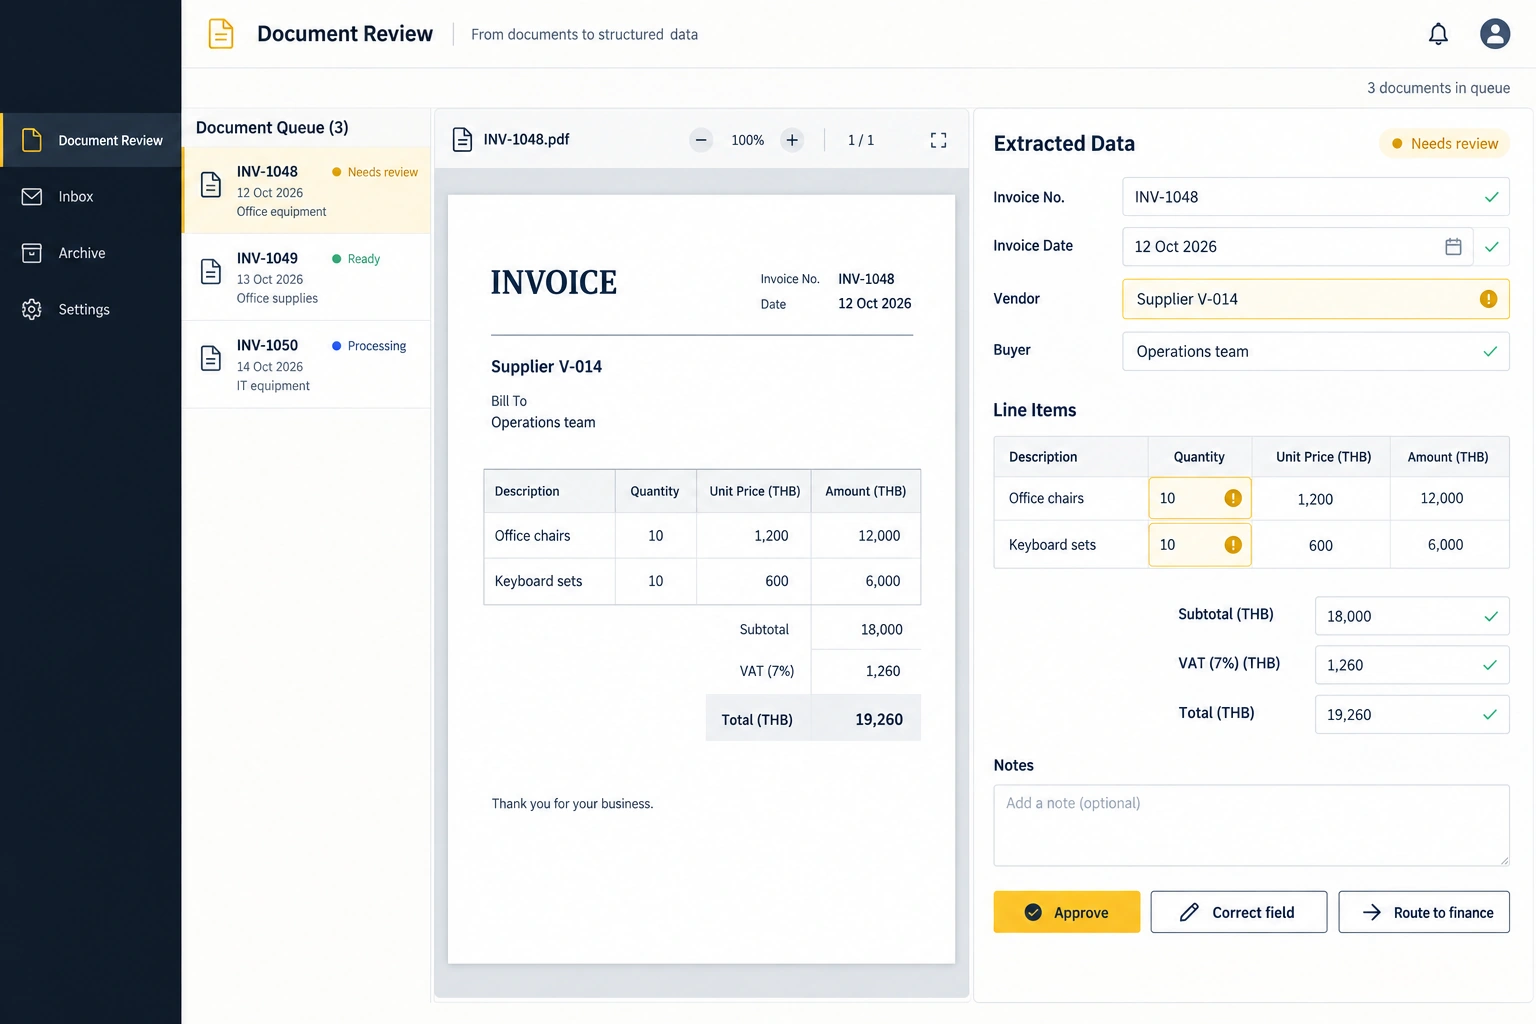This screenshot has width=1536, height=1024.
Task: Toggle the Buyer field checkmark
Action: (1490, 351)
